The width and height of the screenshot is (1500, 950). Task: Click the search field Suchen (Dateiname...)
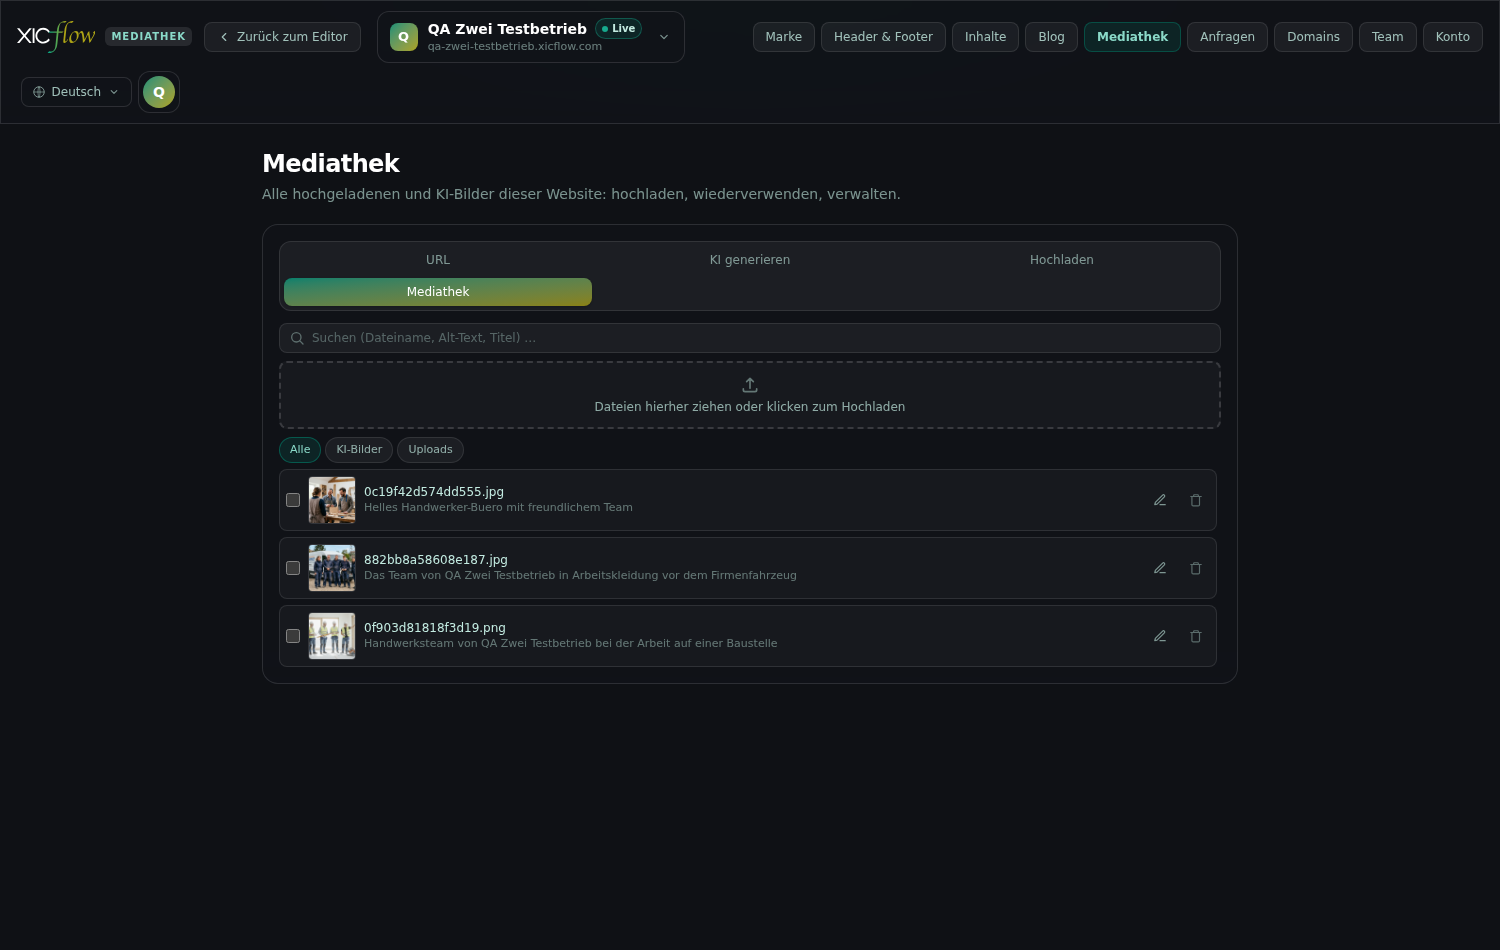(750, 338)
